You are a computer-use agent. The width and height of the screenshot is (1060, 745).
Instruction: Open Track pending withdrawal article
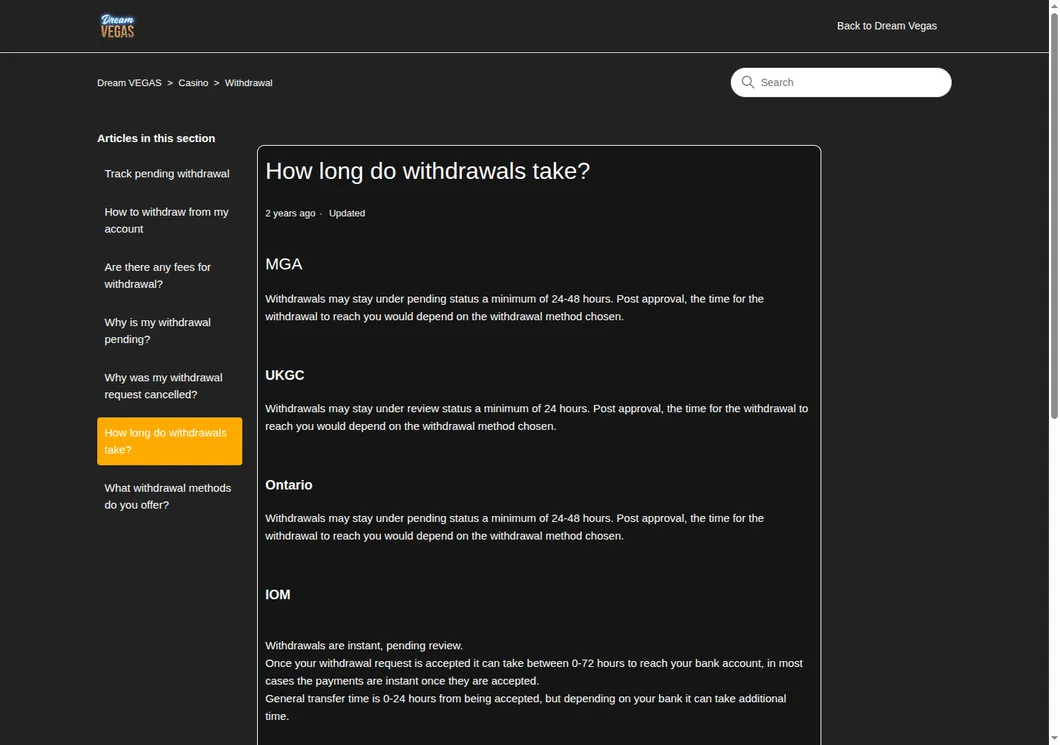[169, 174]
